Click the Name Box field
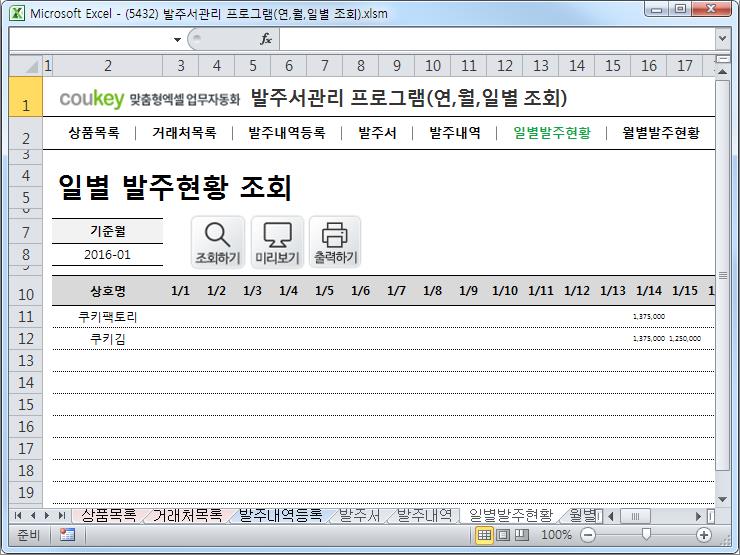 click(x=90, y=39)
